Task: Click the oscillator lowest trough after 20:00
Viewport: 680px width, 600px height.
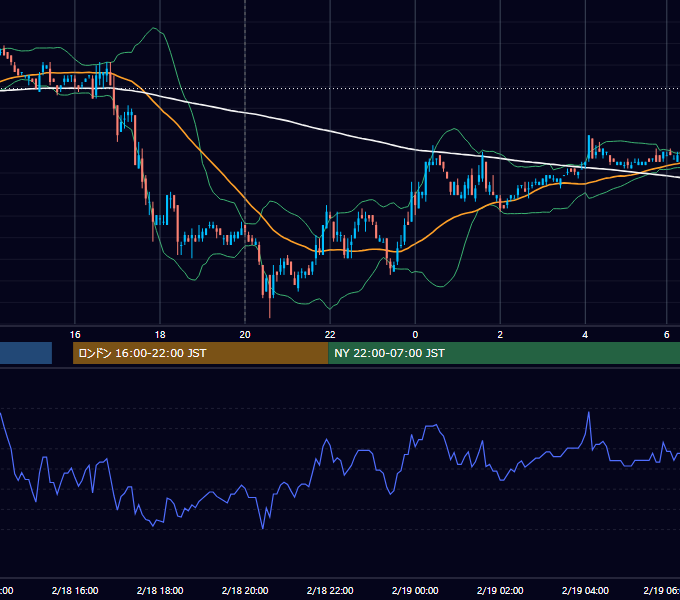Action: tap(263, 527)
